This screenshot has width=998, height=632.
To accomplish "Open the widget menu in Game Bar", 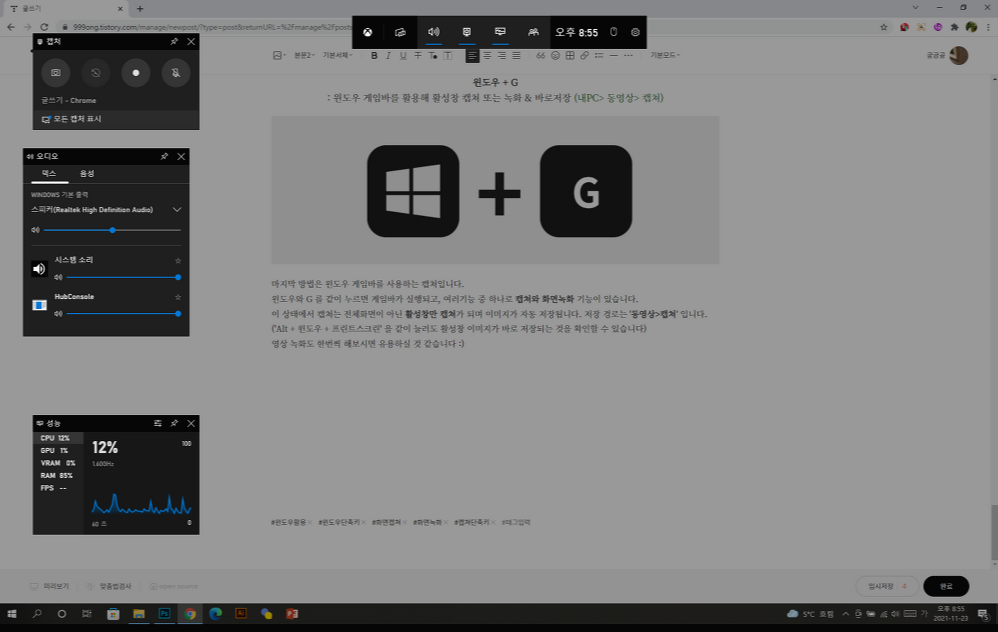I will click(x=400, y=32).
